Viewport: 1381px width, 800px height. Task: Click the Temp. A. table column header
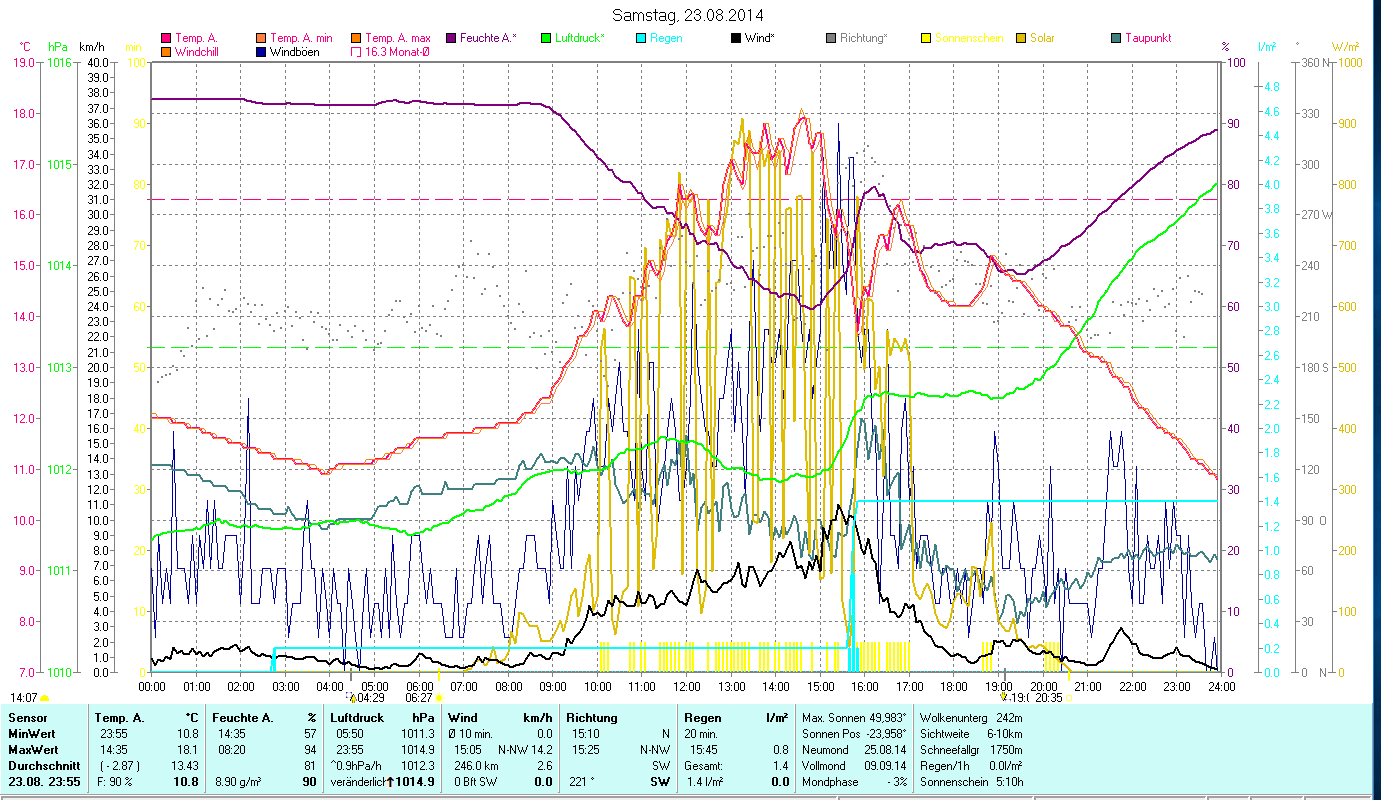(x=119, y=717)
